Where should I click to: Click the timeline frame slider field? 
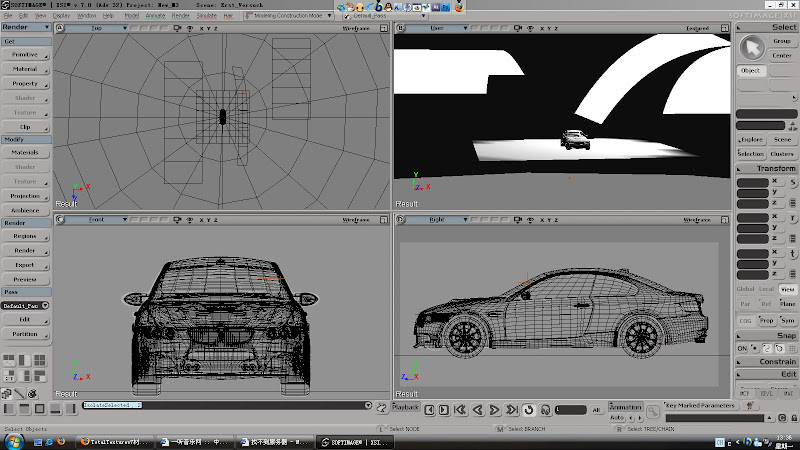point(571,409)
